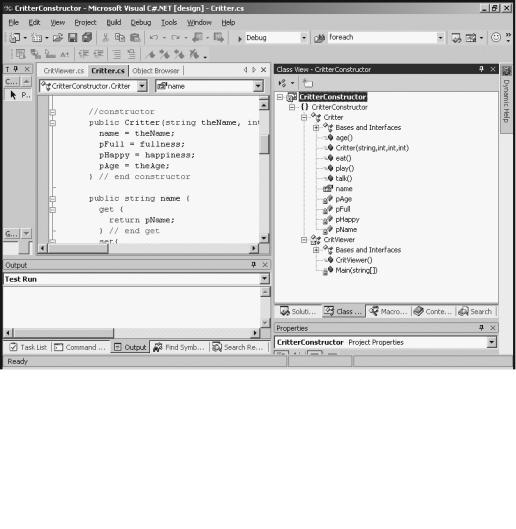Screen dimensions: 516x529
Task: Open the Build menu
Action: pyautogui.click(x=114, y=23)
